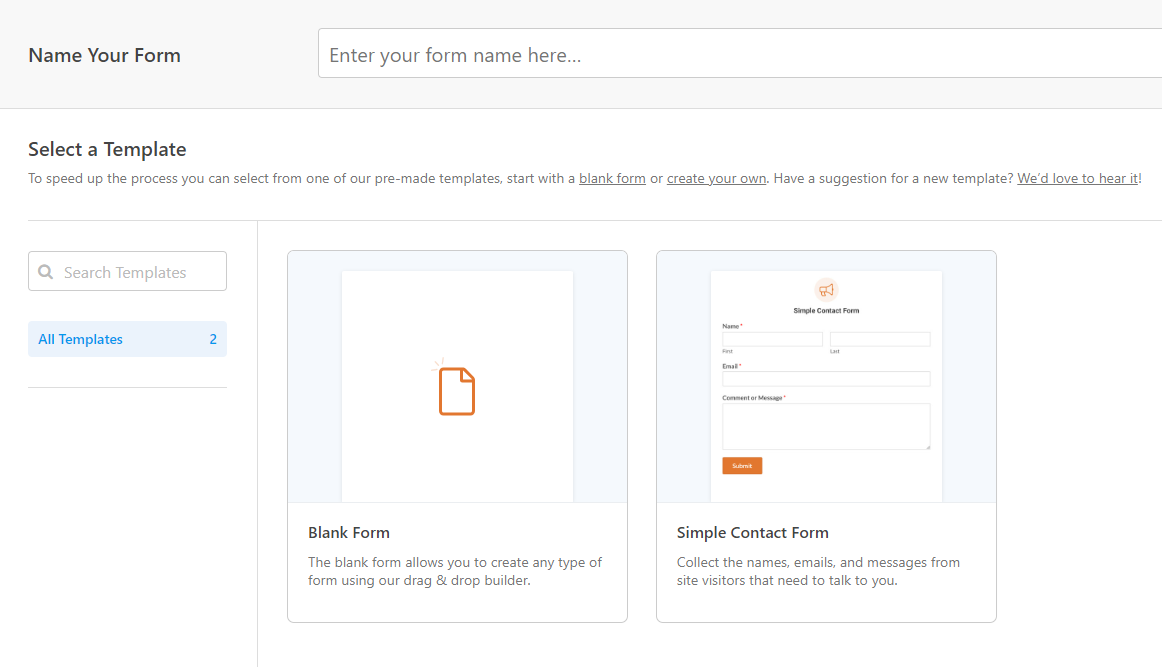The height and width of the screenshot is (667, 1162).
Task: Click the megaphone icon in the contact form preview
Action: point(826,290)
